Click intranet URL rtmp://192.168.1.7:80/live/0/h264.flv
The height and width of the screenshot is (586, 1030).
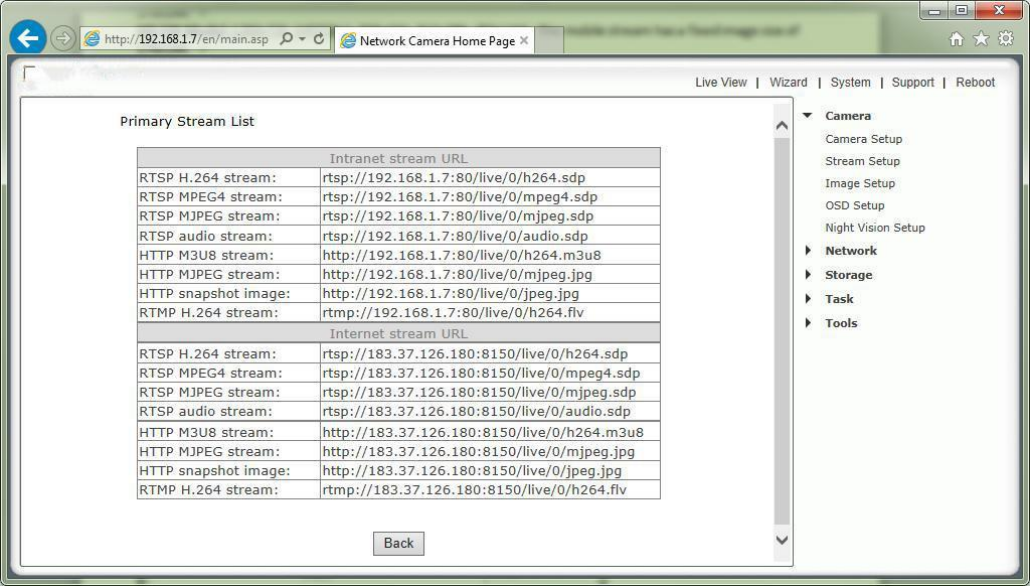(453, 313)
